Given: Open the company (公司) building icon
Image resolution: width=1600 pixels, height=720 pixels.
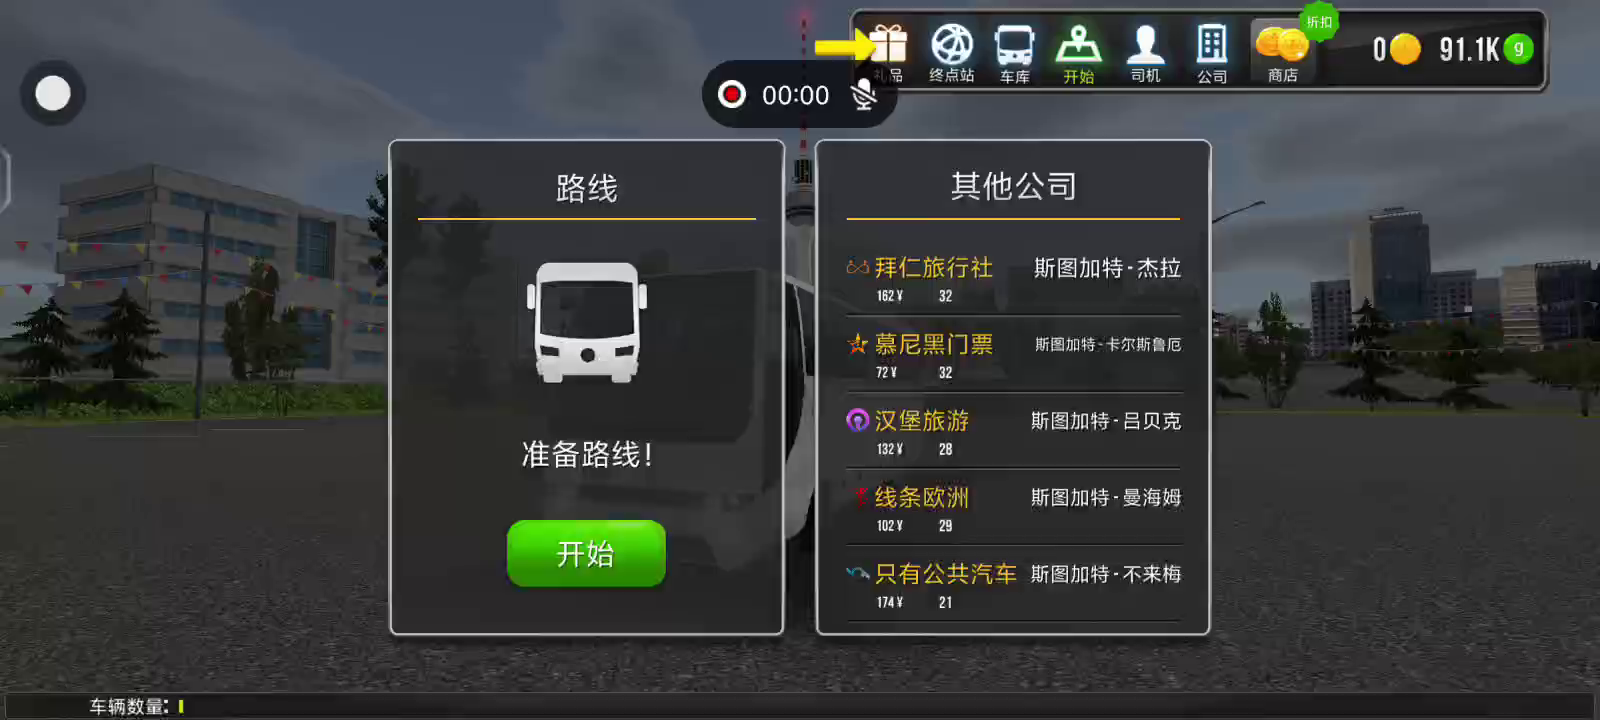Looking at the screenshot, I should (x=1212, y=46).
